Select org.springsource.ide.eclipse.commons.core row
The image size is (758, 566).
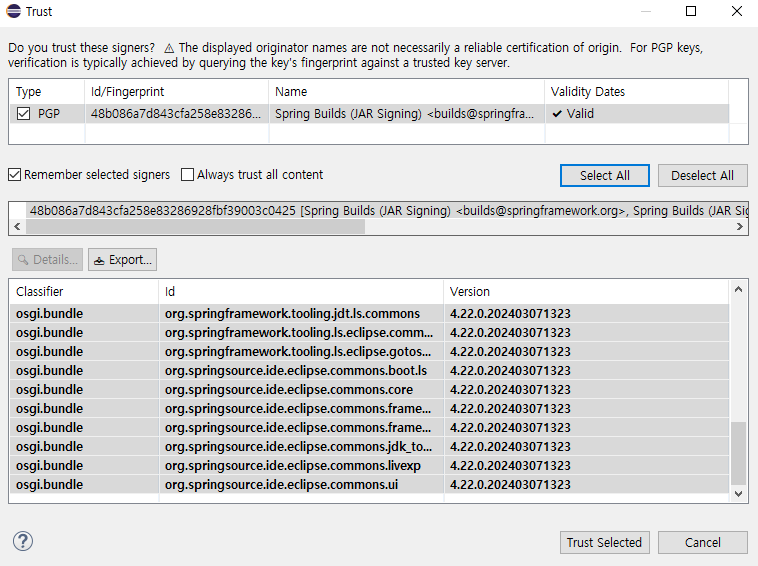[x=369, y=390]
